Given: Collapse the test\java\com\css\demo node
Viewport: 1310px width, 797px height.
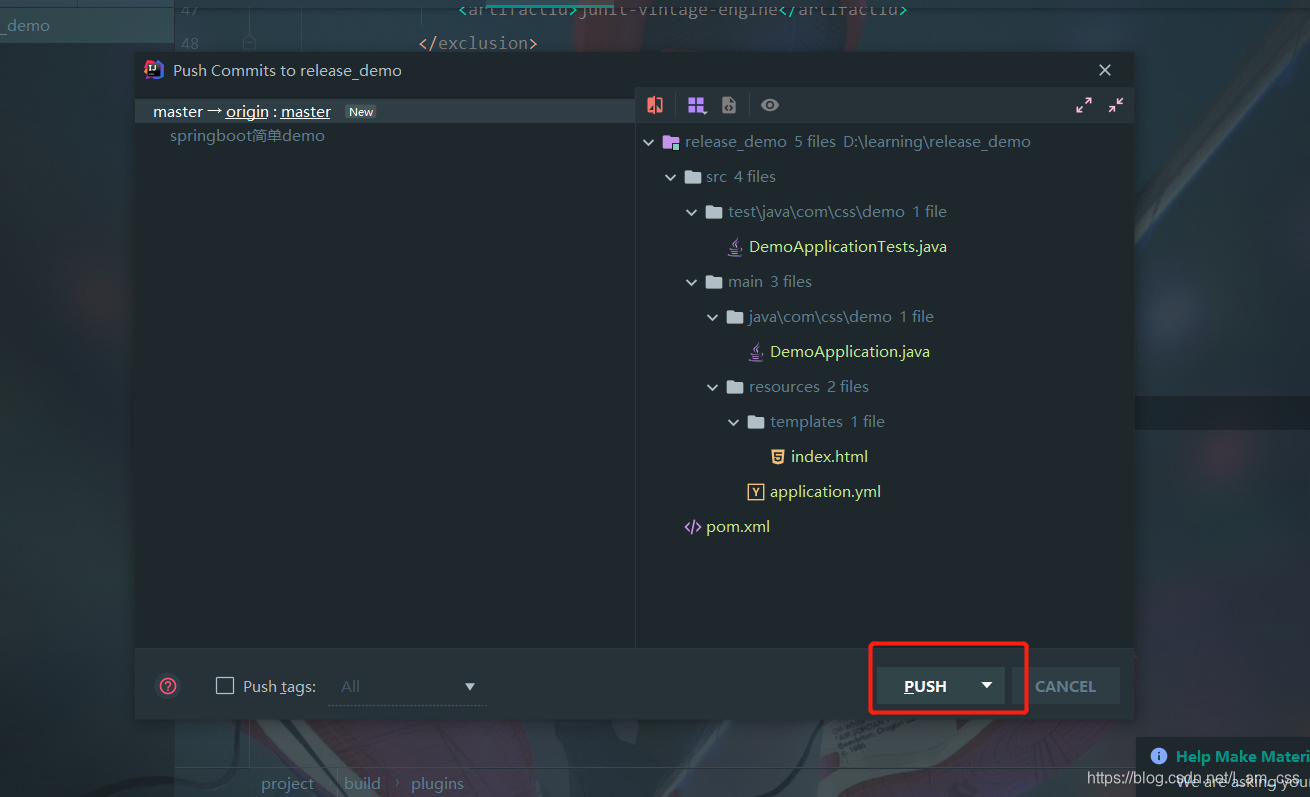Looking at the screenshot, I should click(691, 212).
